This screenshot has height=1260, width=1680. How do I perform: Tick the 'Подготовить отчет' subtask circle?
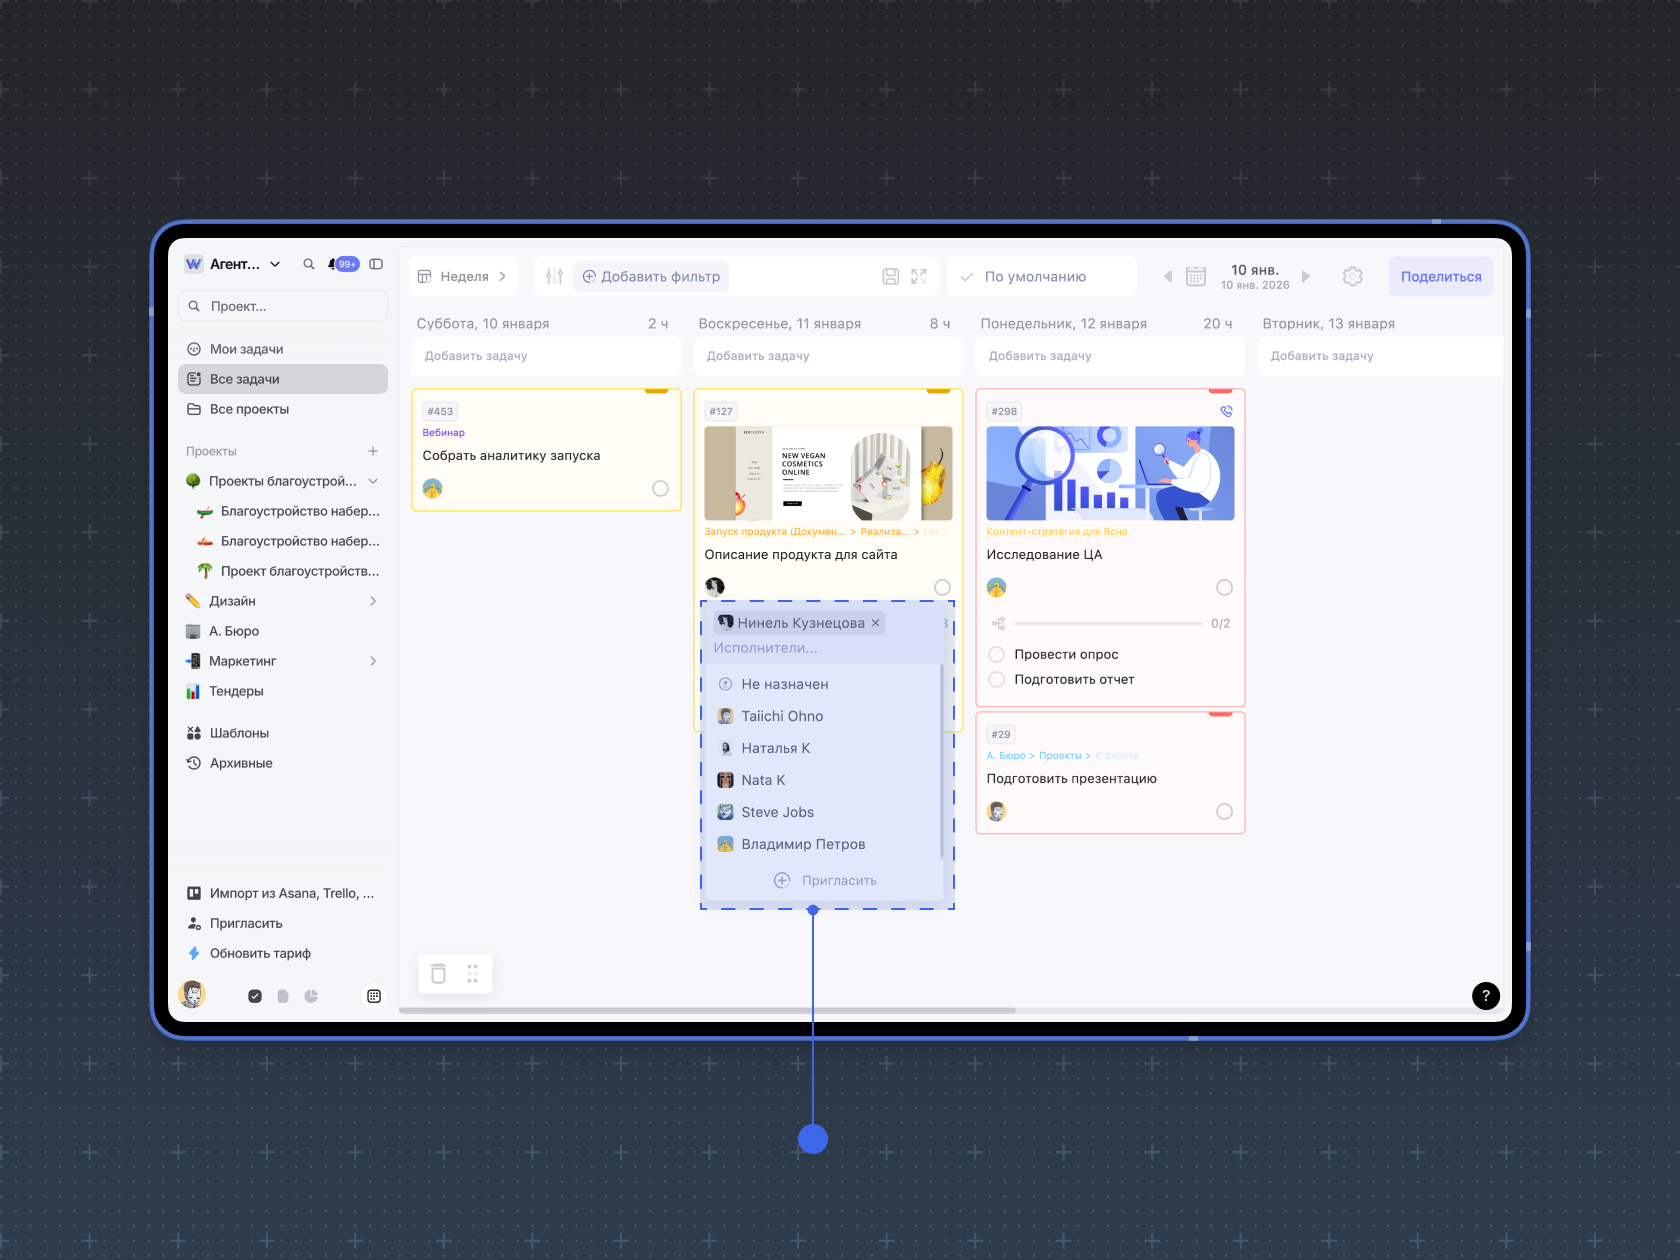click(x=996, y=680)
